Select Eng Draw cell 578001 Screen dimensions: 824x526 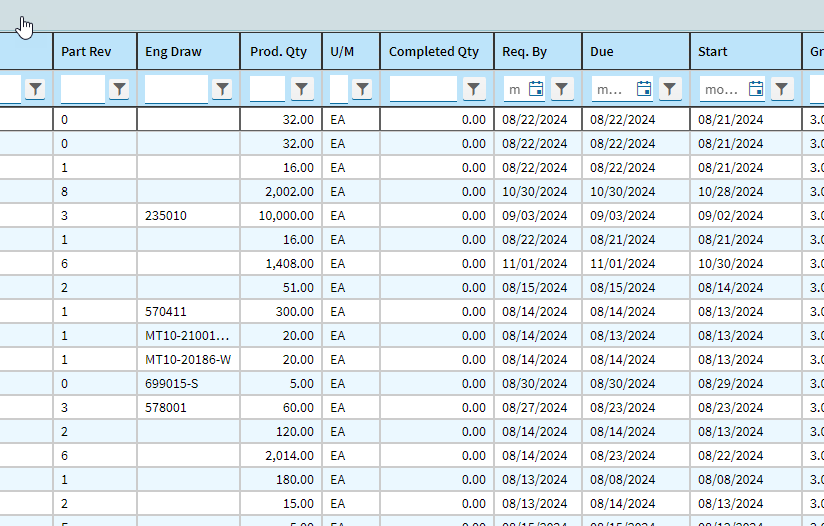tap(189, 408)
